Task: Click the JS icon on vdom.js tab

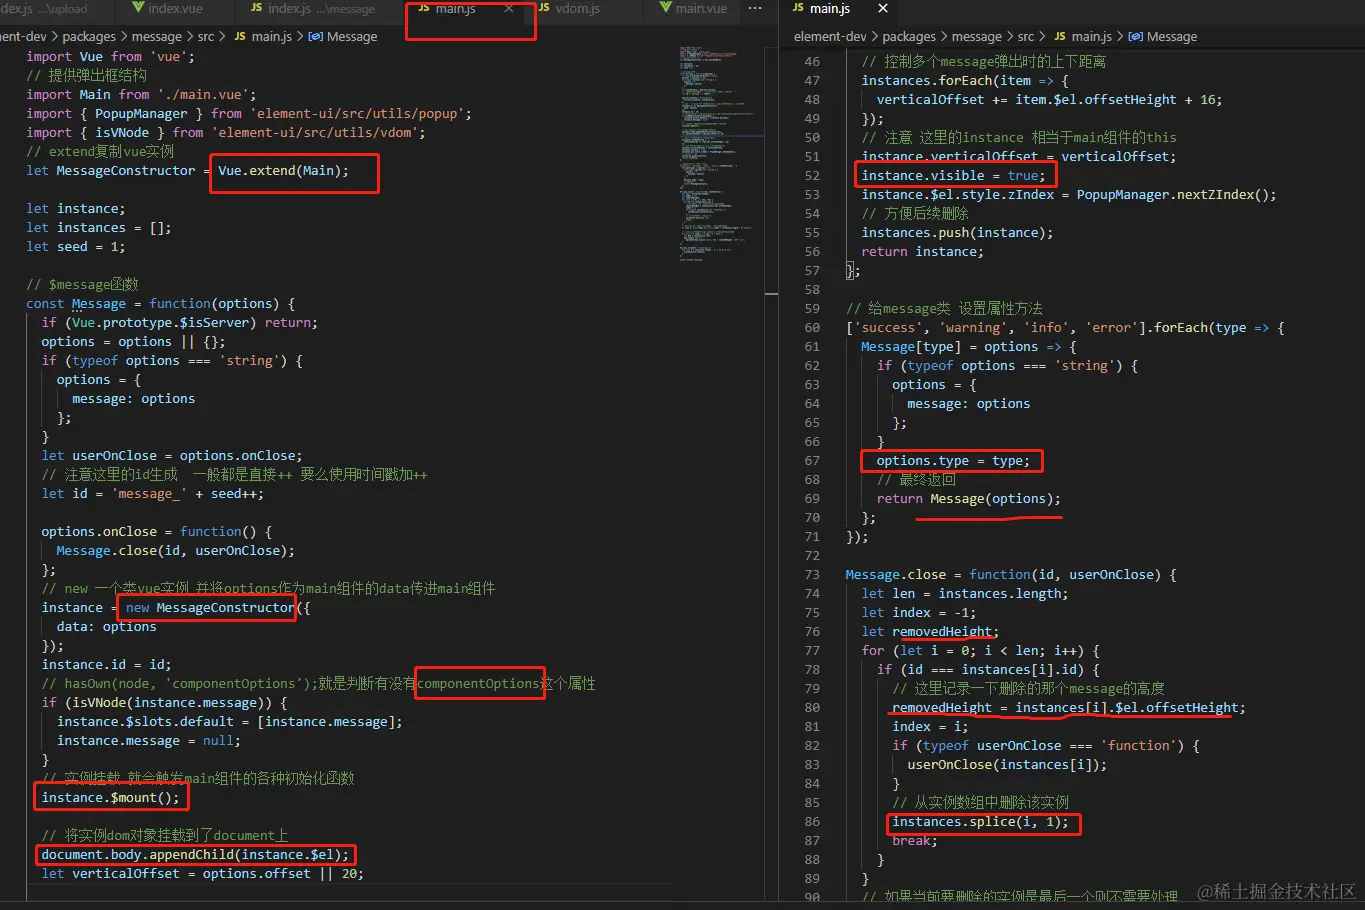Action: tap(544, 8)
